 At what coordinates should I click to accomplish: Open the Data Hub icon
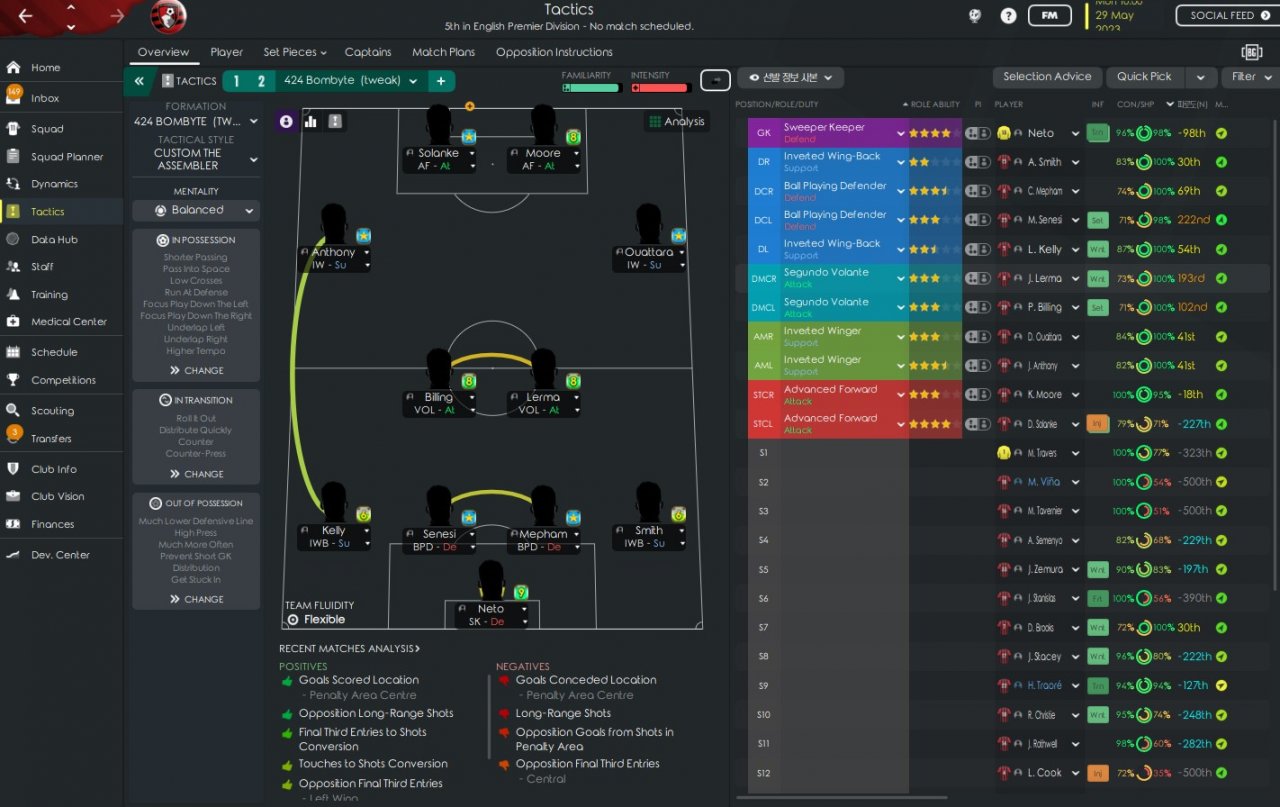(13, 240)
